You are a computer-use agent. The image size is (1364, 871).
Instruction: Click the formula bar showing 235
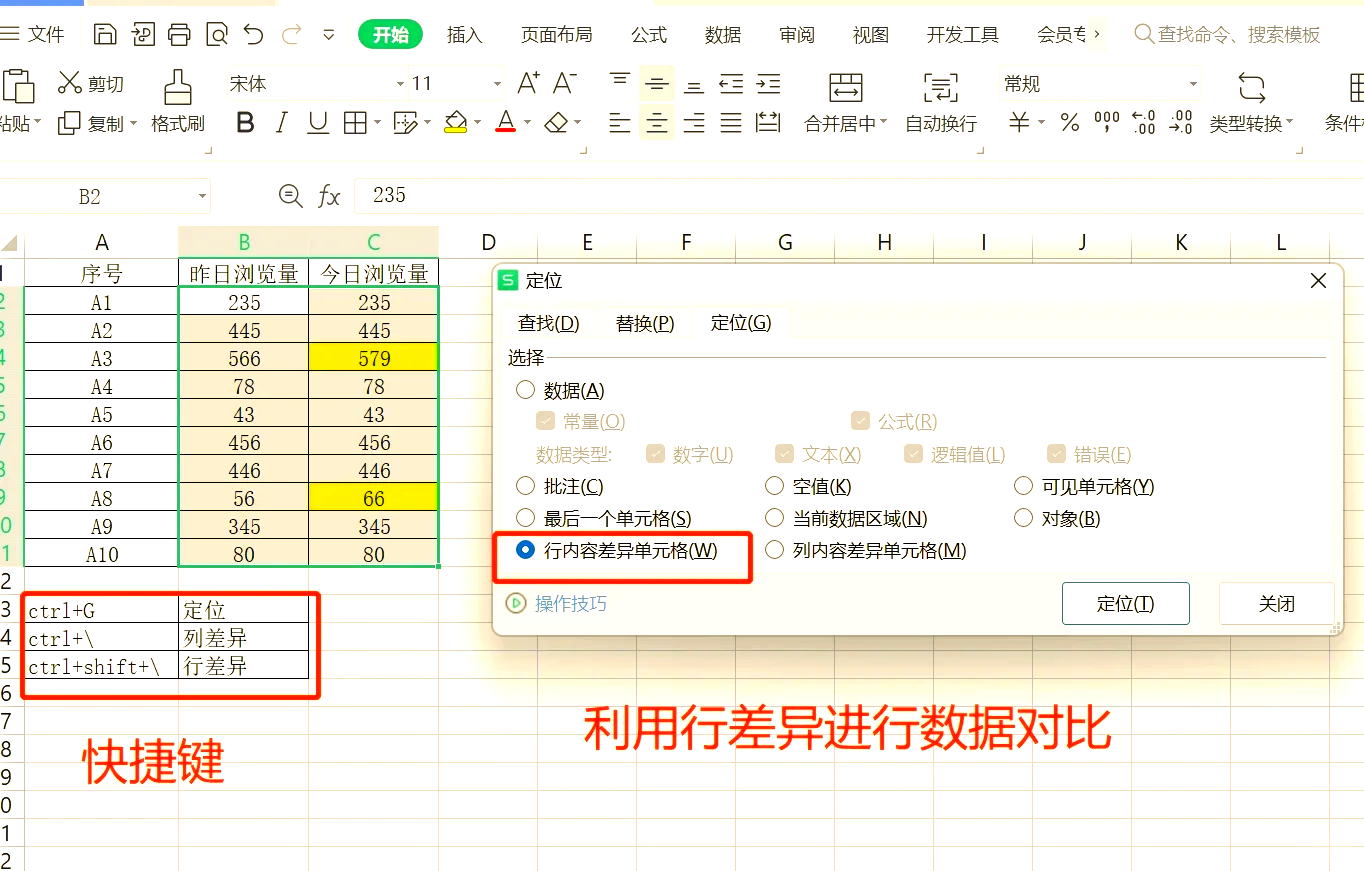[x=858, y=196]
